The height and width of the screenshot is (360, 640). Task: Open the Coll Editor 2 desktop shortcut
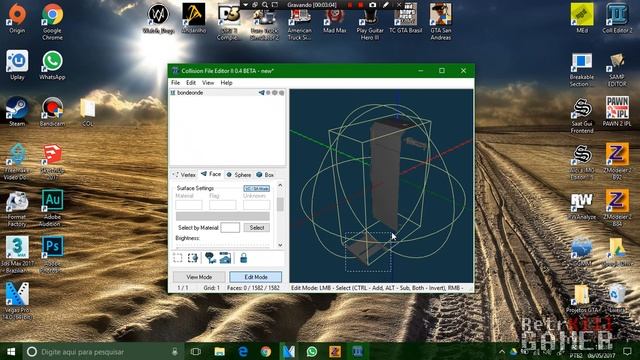[617, 18]
